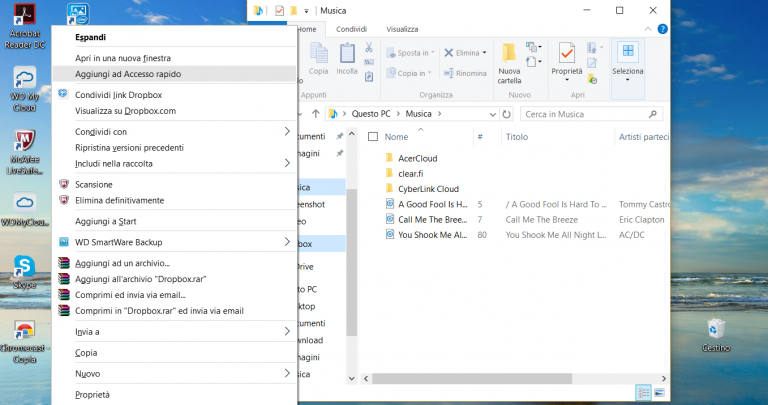768x405 pixels.
Task: Click the Elimina button in the ribbon
Action: [x=465, y=53]
